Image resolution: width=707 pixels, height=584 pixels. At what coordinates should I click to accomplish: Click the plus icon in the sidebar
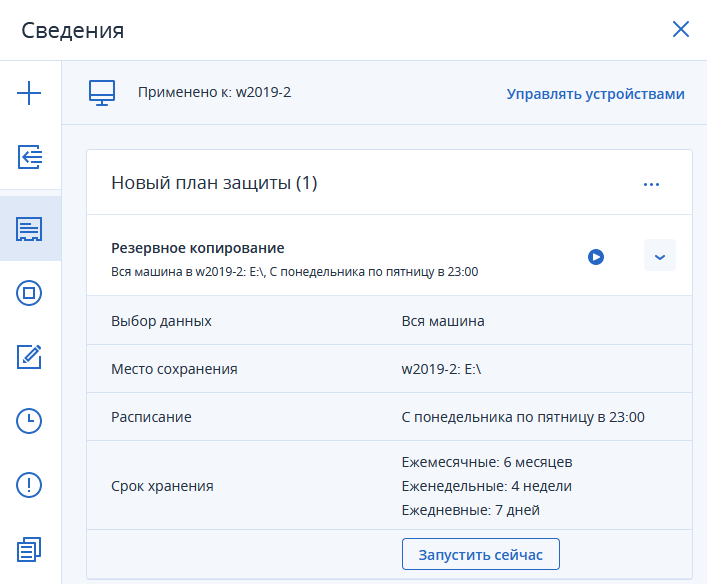click(29, 94)
